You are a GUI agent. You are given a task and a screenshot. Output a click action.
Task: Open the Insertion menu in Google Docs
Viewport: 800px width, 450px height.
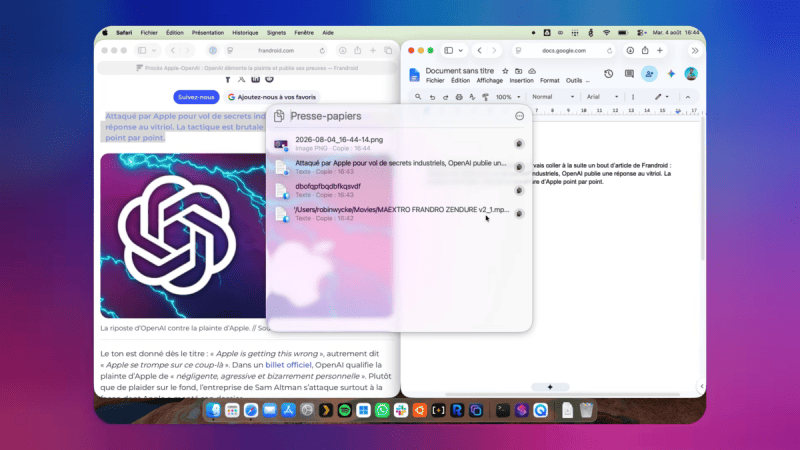[521, 81]
